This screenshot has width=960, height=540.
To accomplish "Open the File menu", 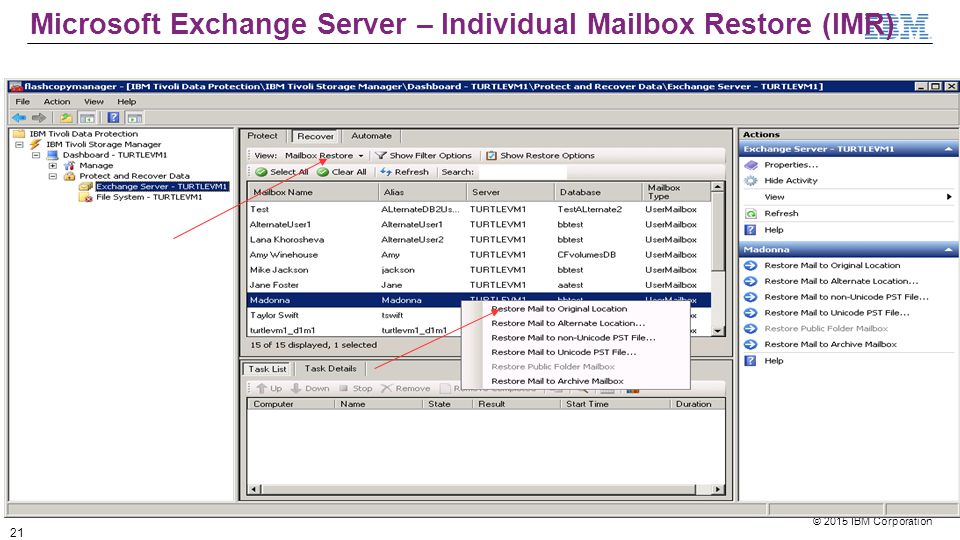I will pyautogui.click(x=23, y=102).
